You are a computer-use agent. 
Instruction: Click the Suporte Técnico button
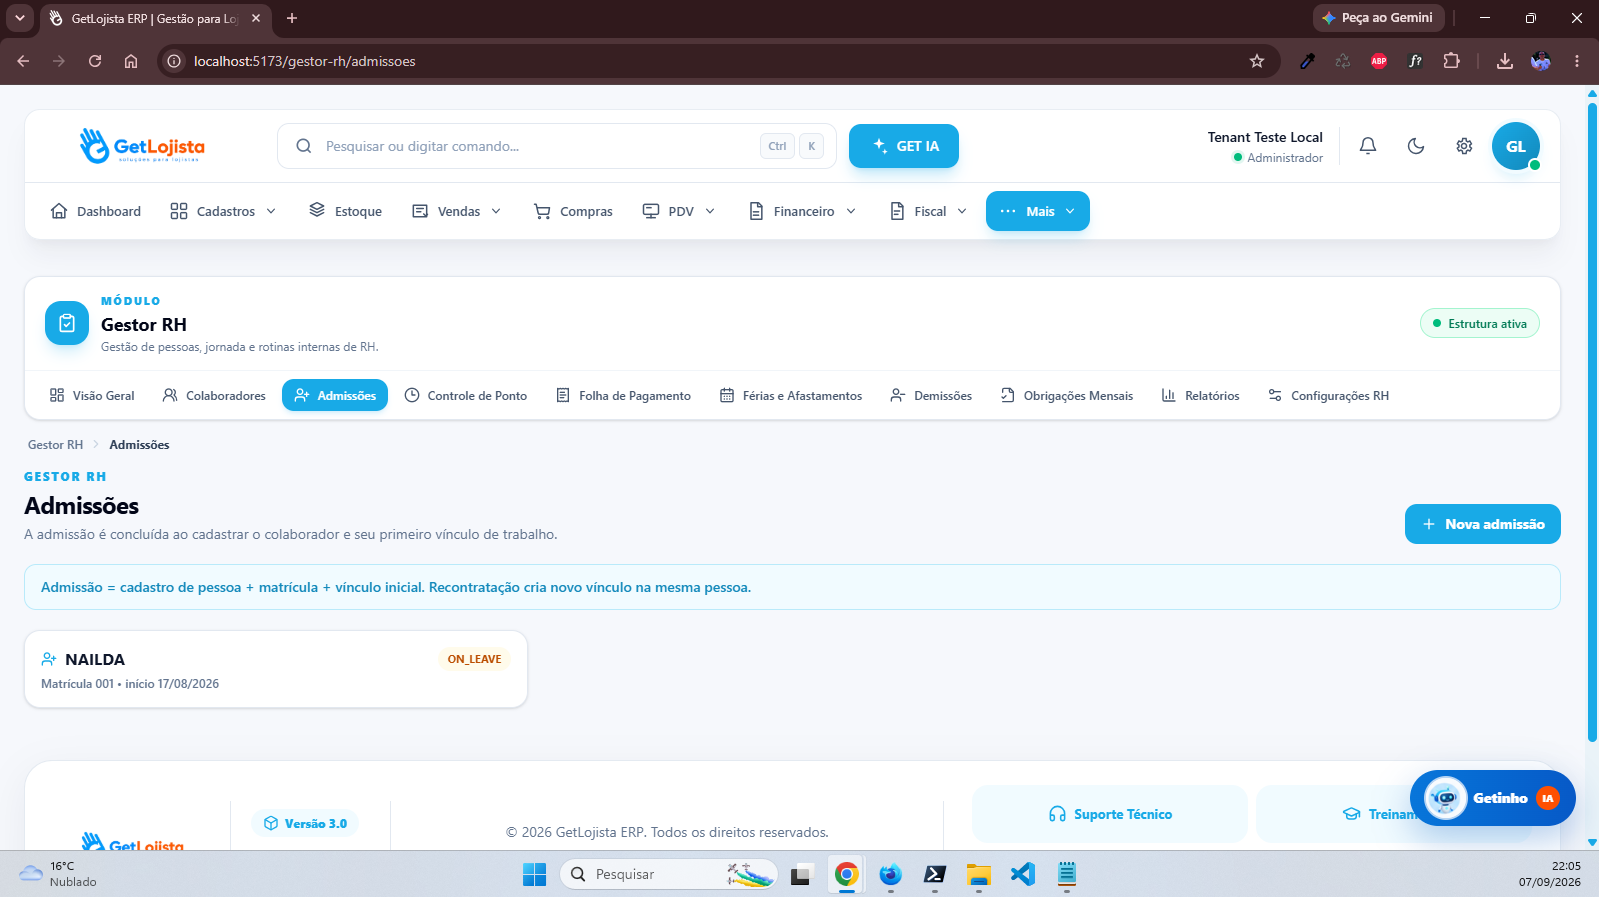pyautogui.click(x=1110, y=814)
